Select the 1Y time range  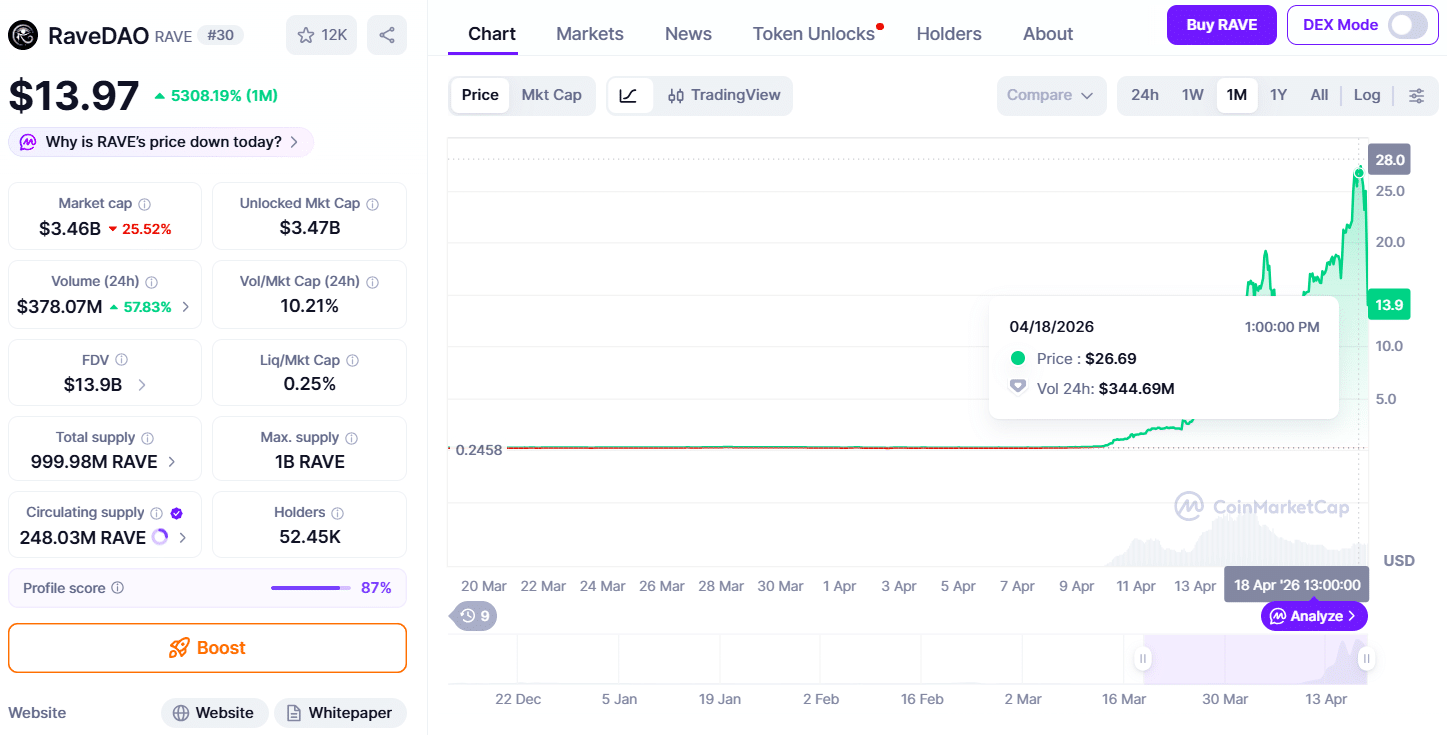(1278, 95)
